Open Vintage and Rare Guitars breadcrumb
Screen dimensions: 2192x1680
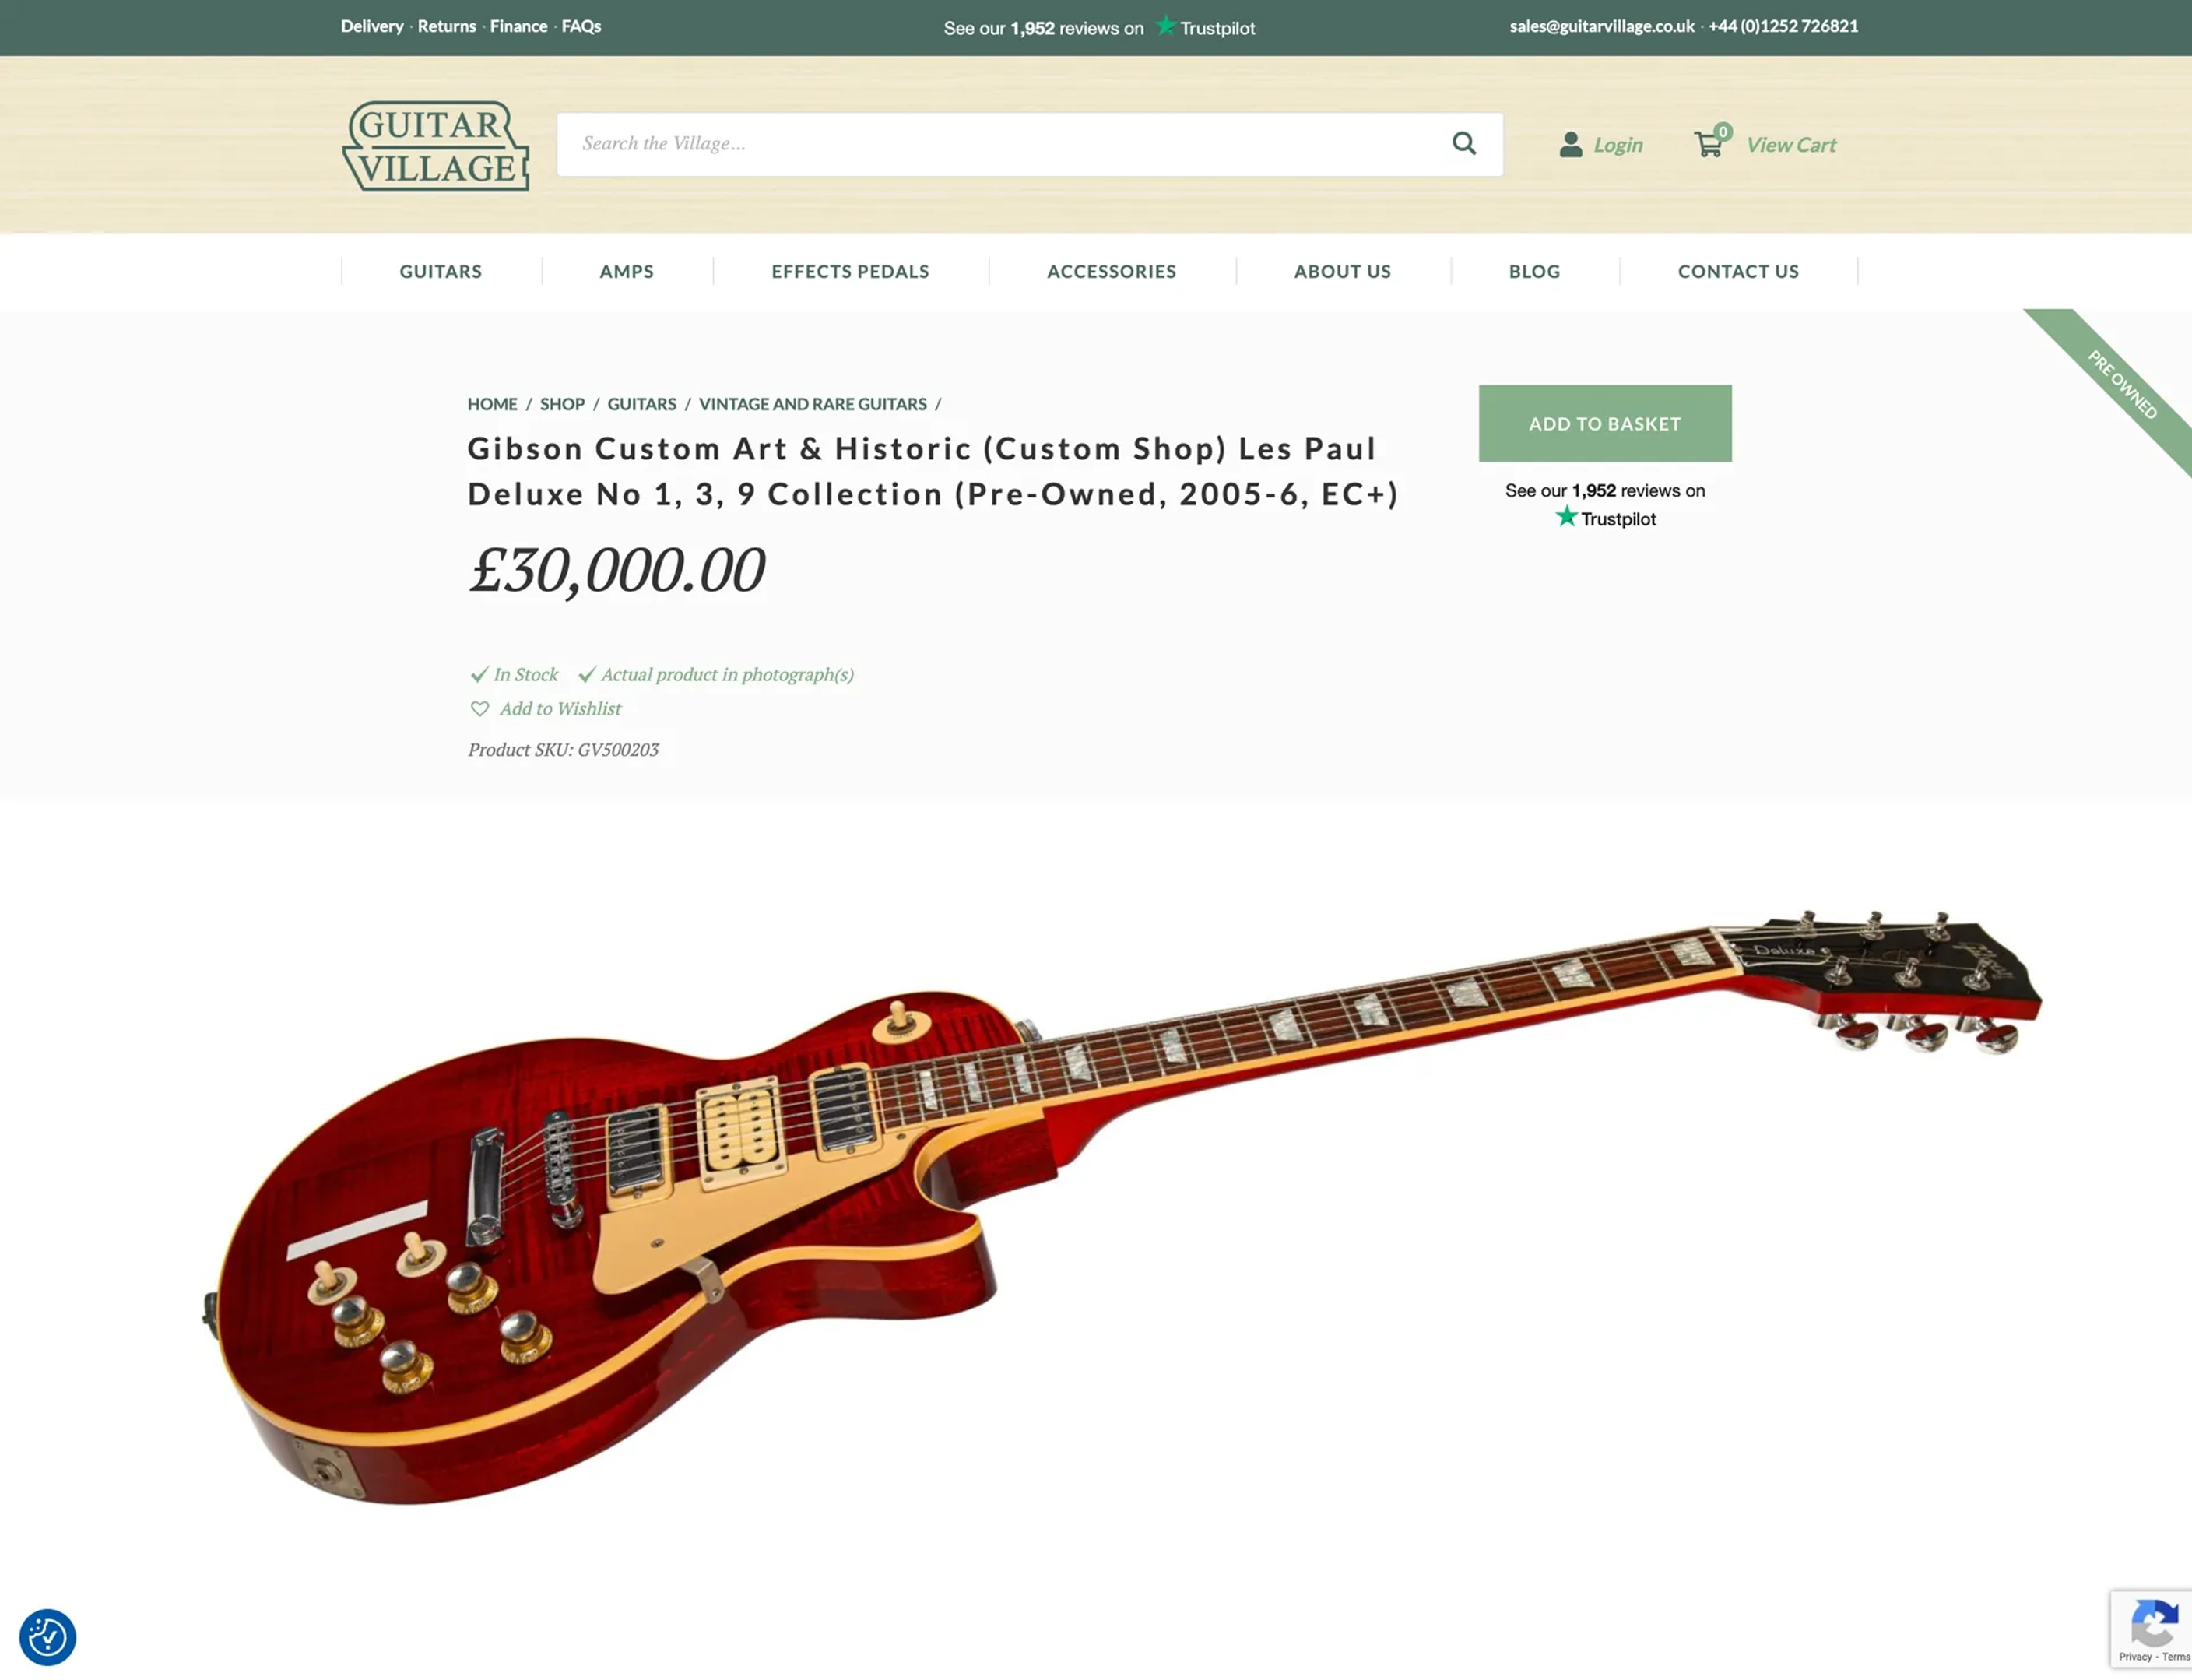coord(813,404)
